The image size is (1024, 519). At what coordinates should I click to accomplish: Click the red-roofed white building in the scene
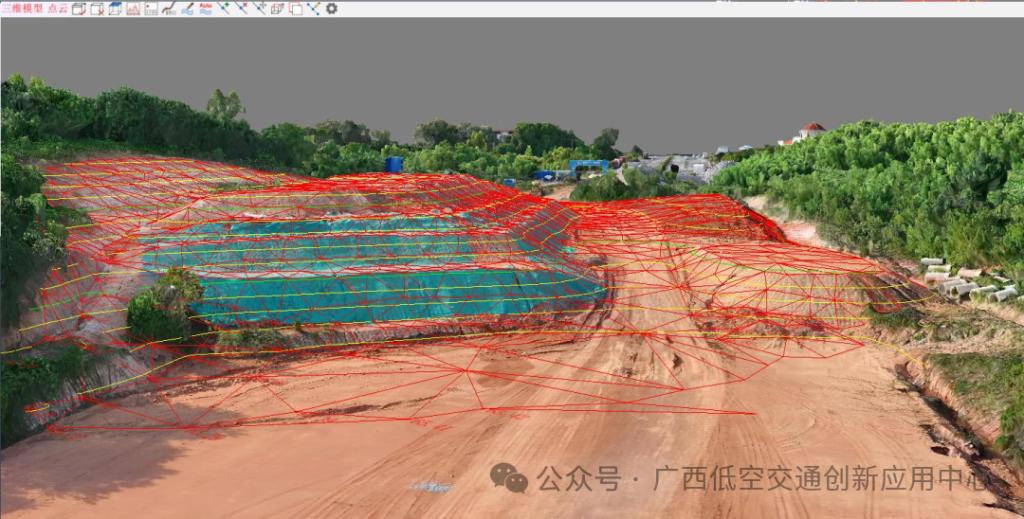811,132
